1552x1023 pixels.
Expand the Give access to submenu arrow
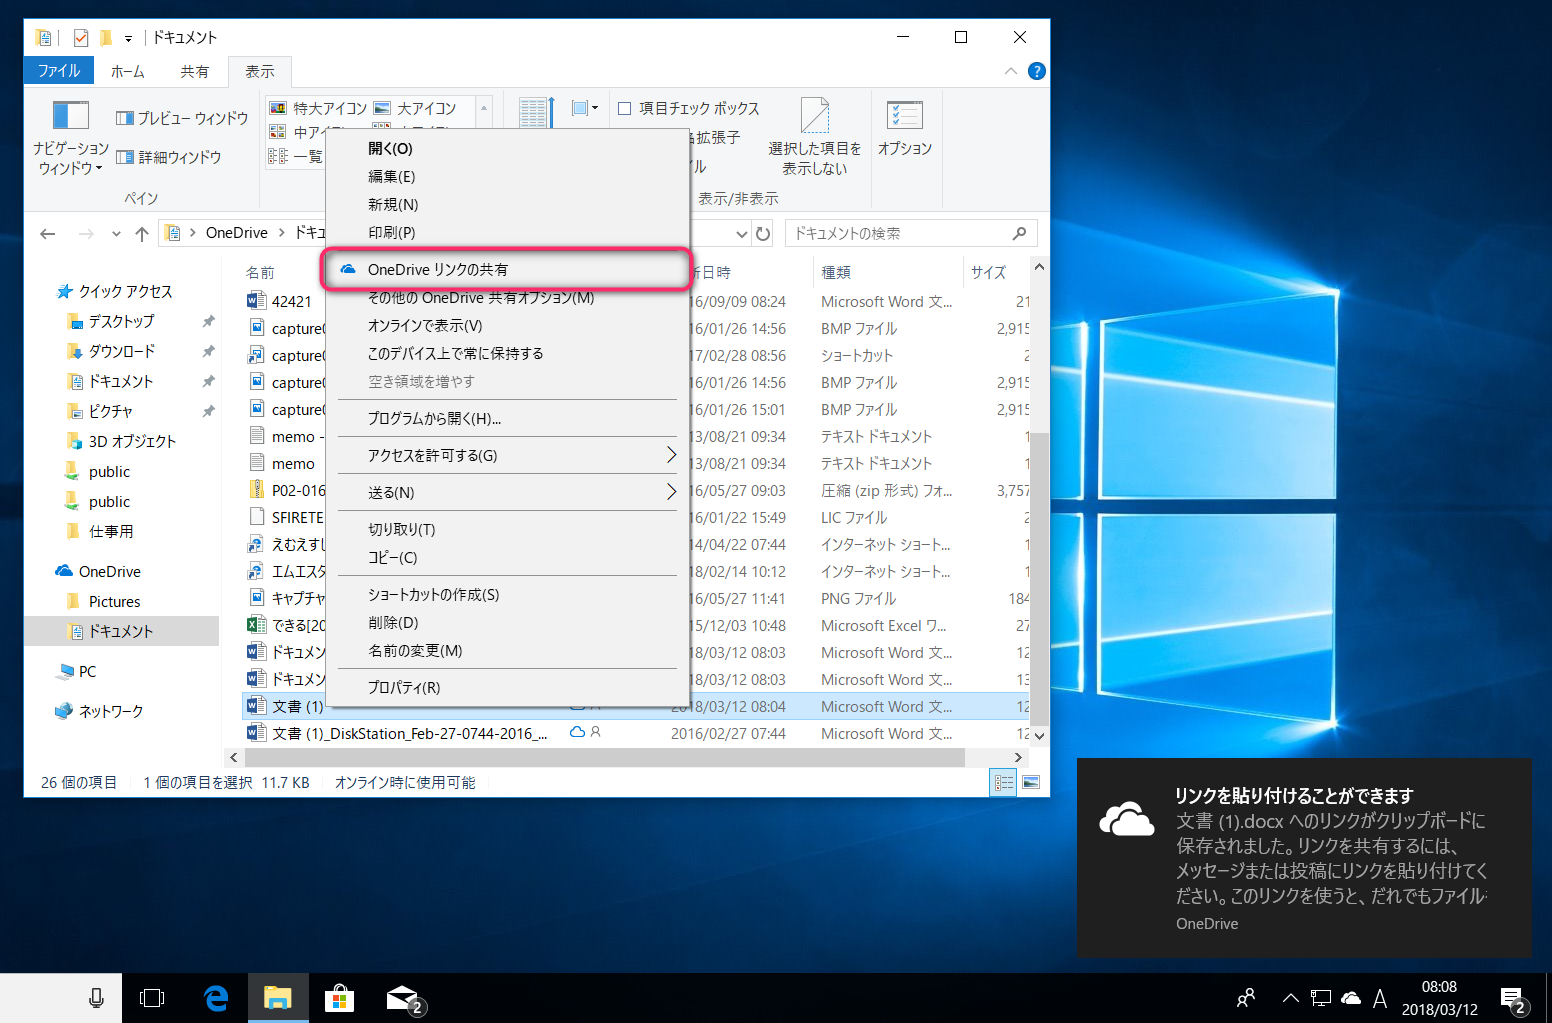[671, 455]
